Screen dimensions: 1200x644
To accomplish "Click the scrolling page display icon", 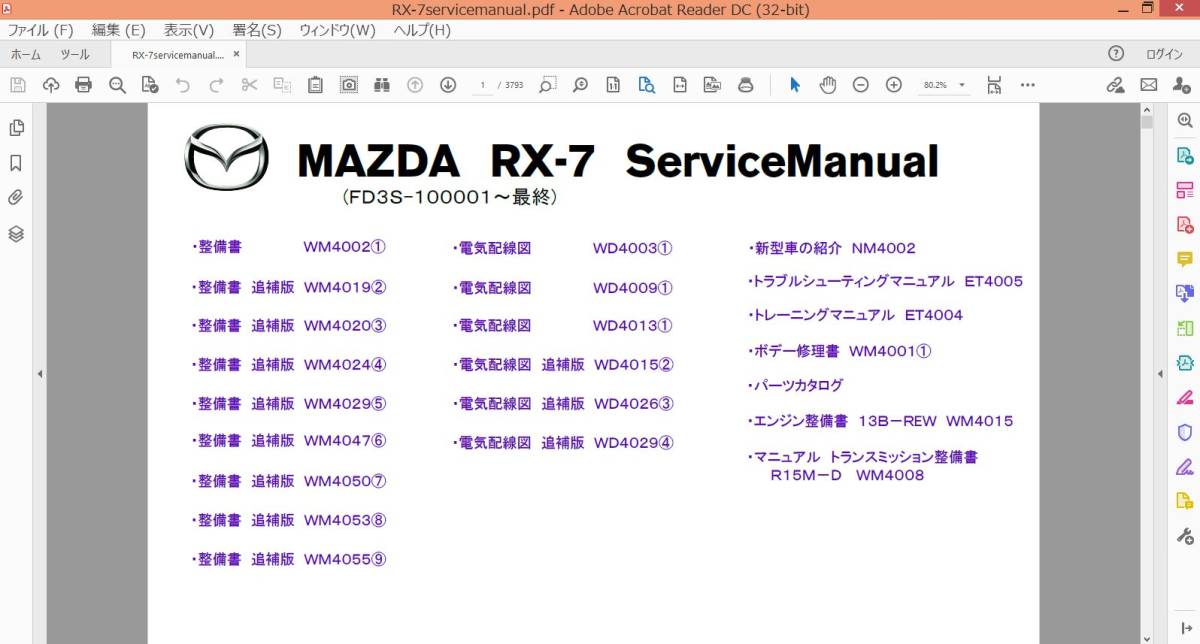I will (x=993, y=85).
